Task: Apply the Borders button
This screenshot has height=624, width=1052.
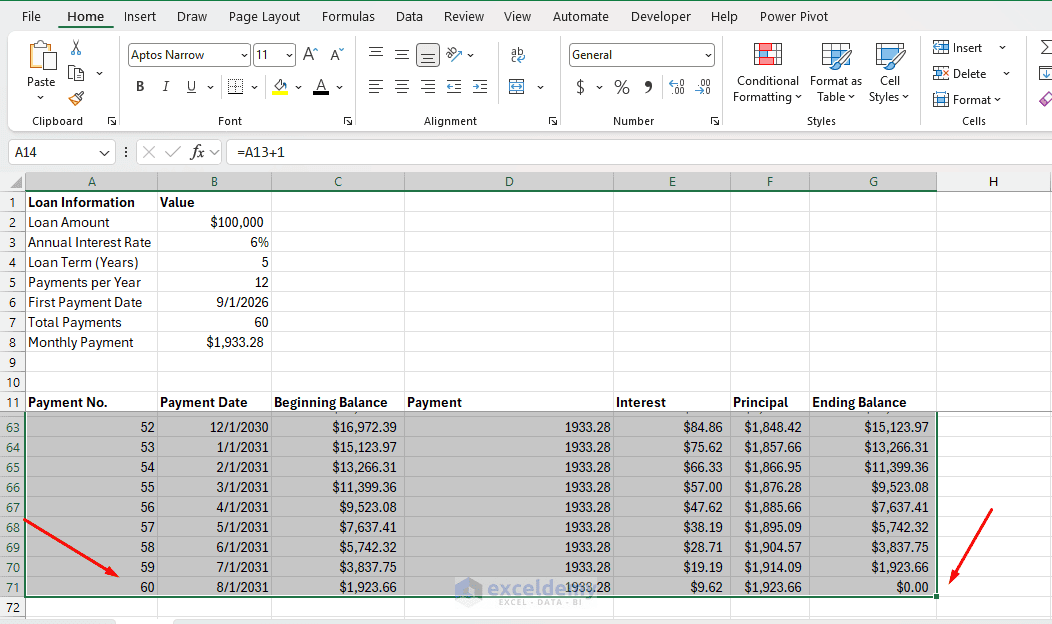Action: click(235, 87)
